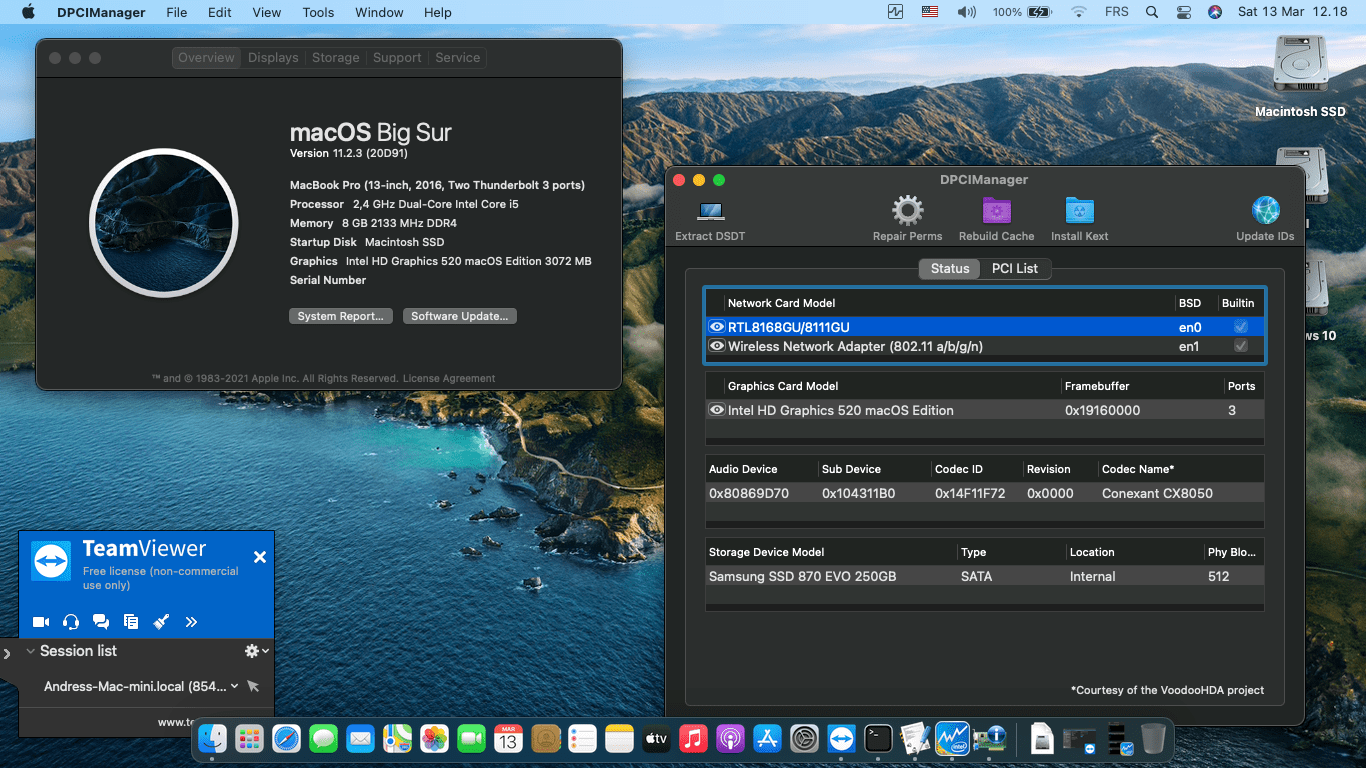Switch to Storage tab in About This Mac
Screen dimensions: 1366x768
(335, 57)
